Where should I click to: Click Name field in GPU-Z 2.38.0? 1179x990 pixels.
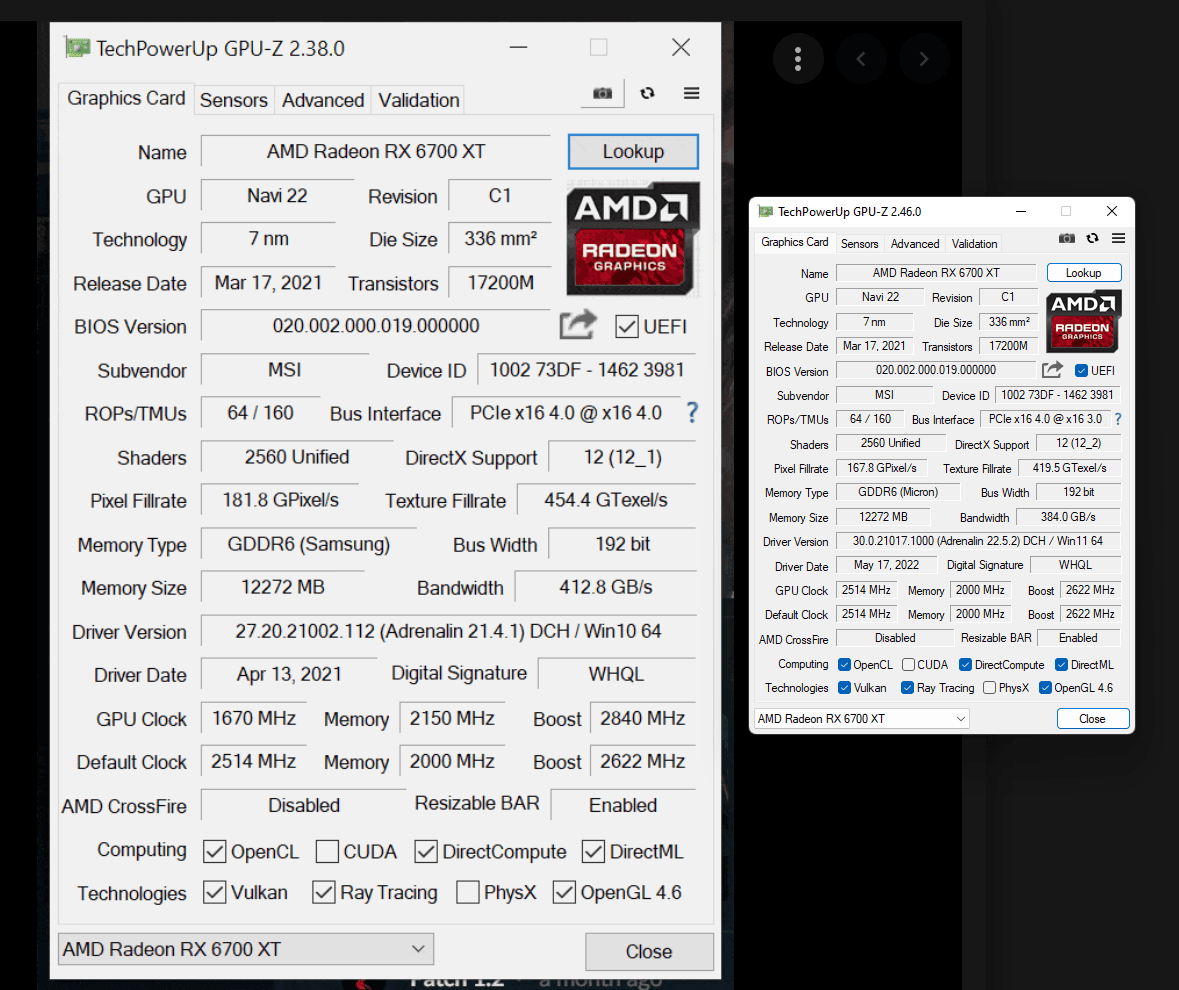(x=376, y=152)
